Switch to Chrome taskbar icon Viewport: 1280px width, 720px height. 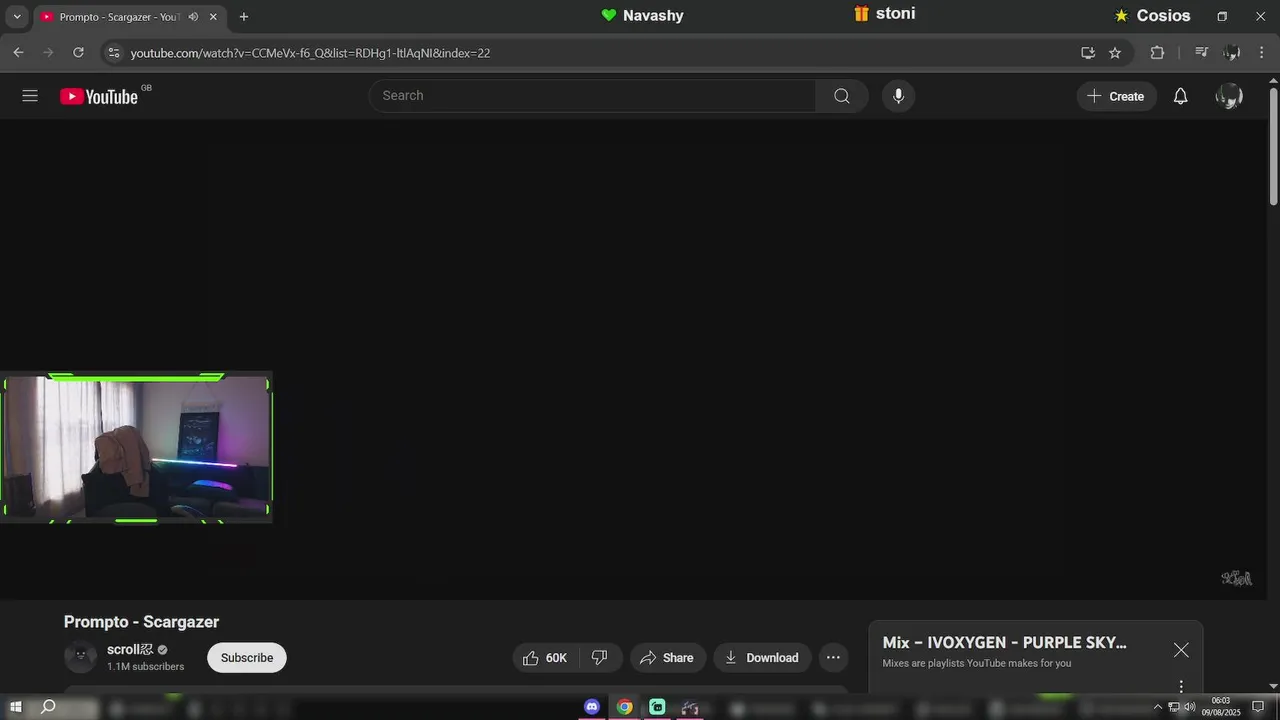tap(625, 707)
